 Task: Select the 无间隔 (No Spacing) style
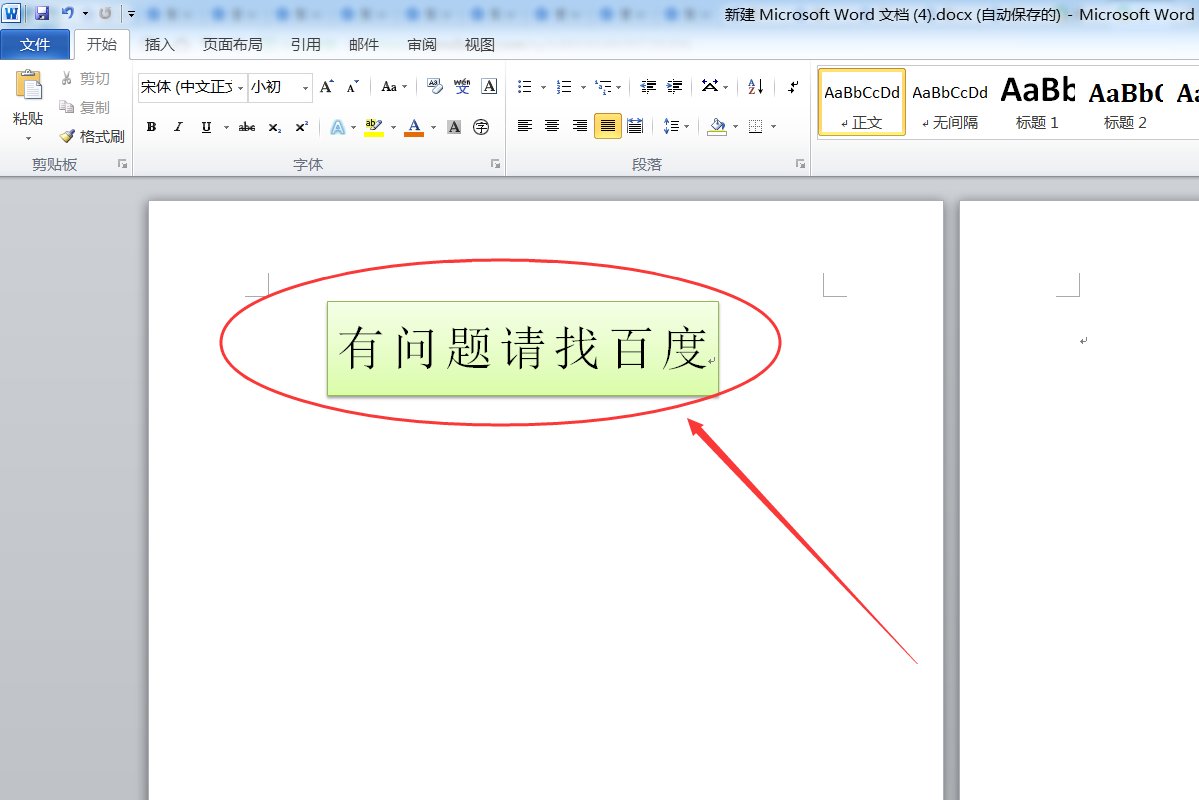point(950,102)
